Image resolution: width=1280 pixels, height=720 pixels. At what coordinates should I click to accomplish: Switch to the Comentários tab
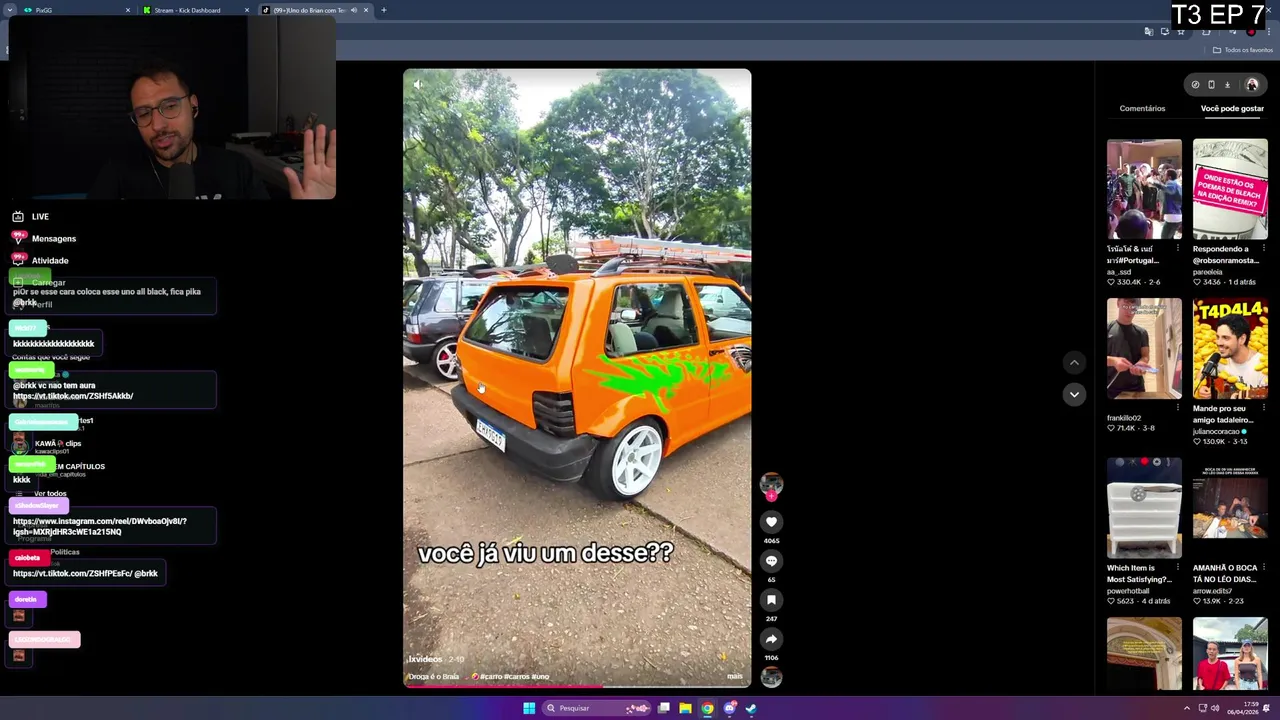[x=1142, y=108]
